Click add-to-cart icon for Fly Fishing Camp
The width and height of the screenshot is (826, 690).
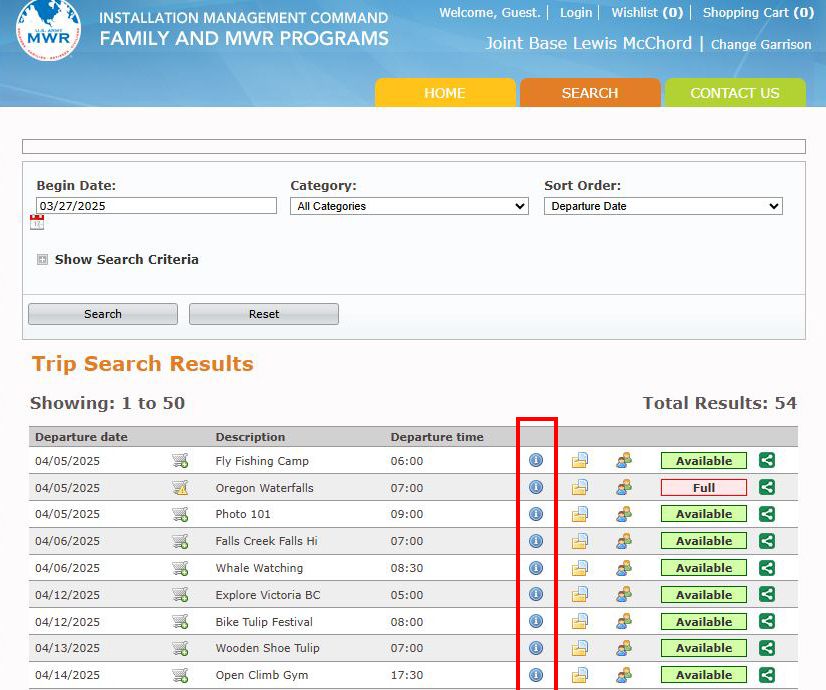click(180, 461)
